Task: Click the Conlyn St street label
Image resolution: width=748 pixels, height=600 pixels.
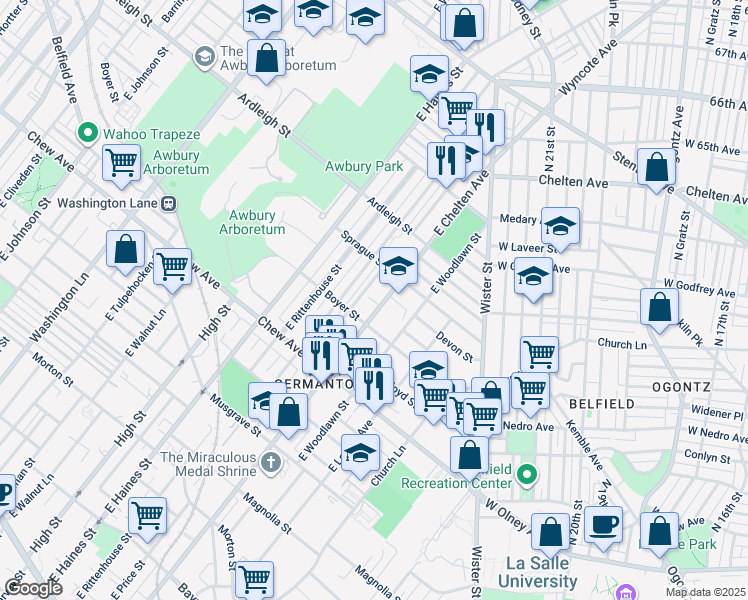Action: [x=707, y=456]
